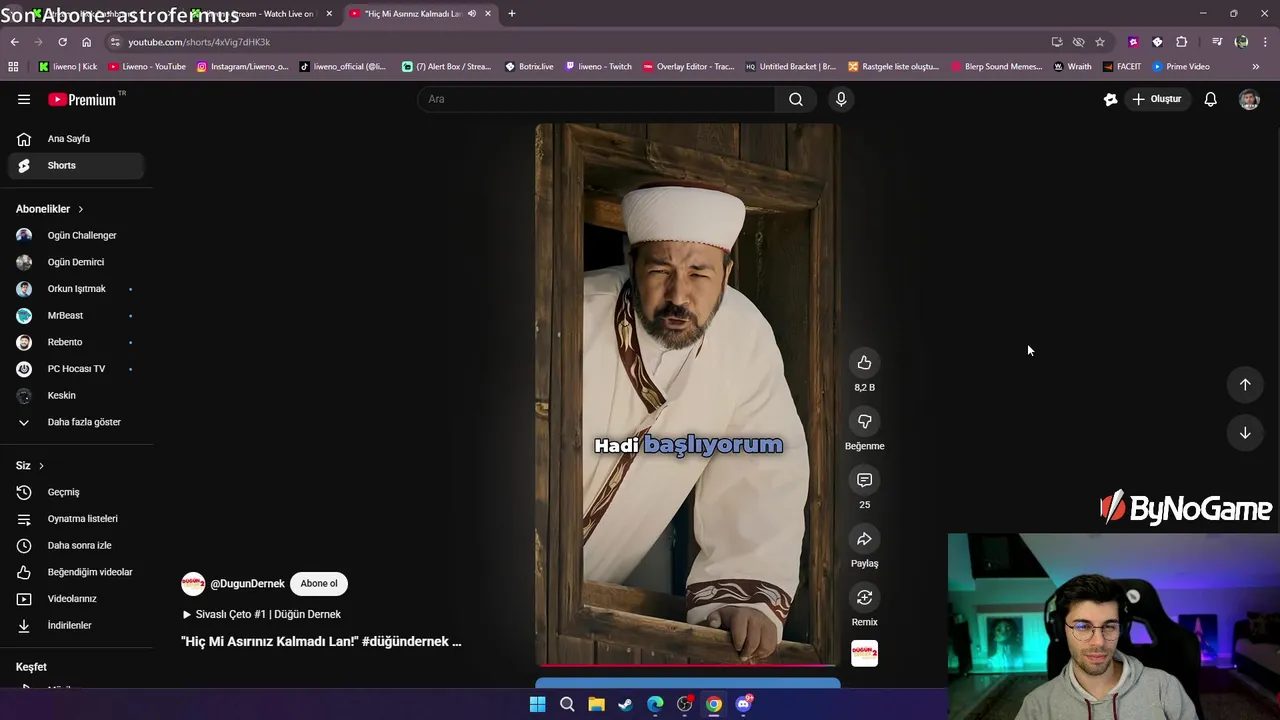Open the Düğün 2 sound thumbnail
The image size is (1280, 720).
(864, 653)
